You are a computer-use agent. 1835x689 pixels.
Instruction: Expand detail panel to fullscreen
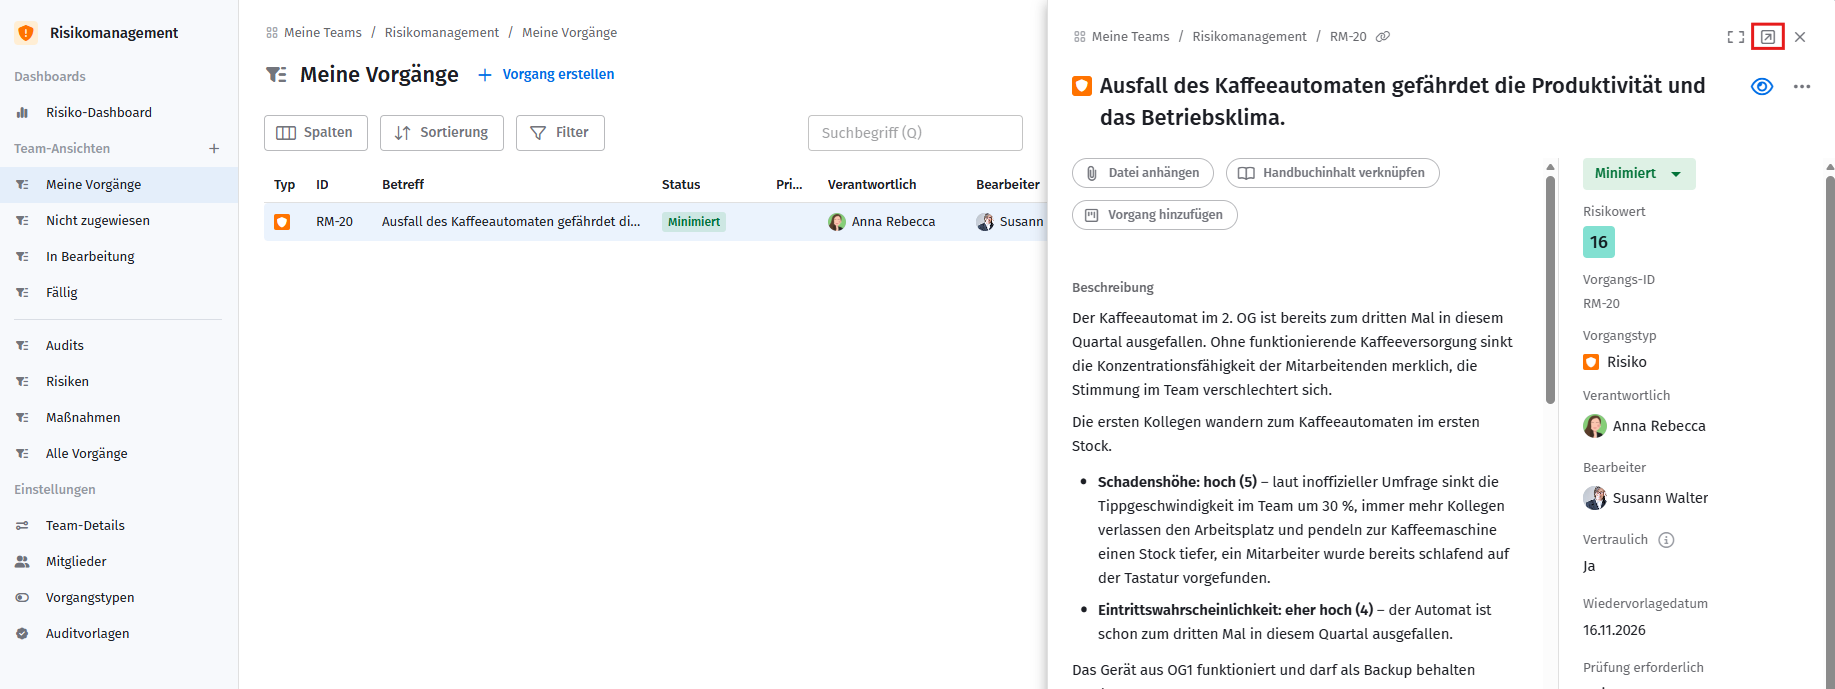pos(1735,37)
